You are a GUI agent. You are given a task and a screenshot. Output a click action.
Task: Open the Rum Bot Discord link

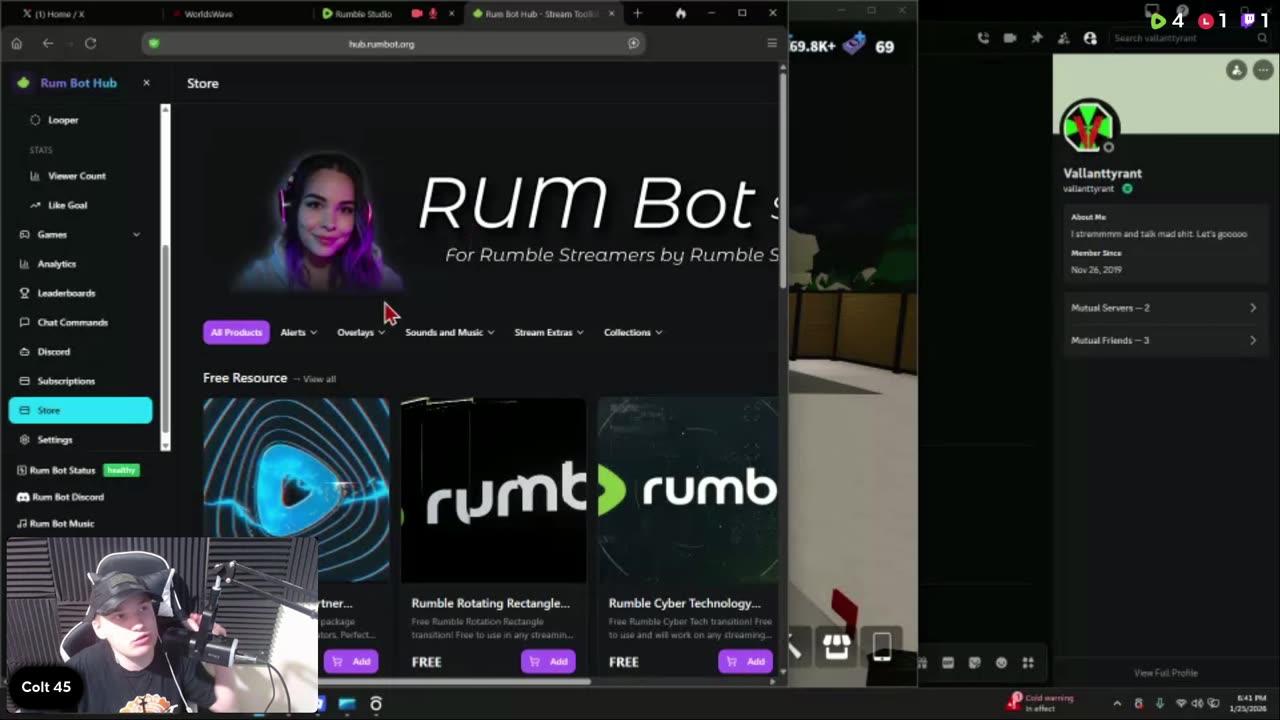pos(60,497)
